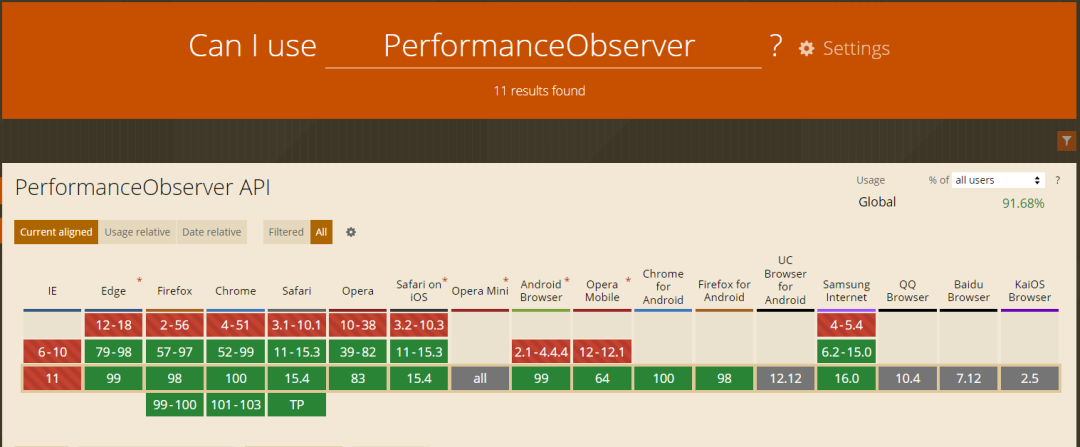Select KaiOS Browser 2.5 cell
The image size is (1080, 447).
tap(1030, 378)
